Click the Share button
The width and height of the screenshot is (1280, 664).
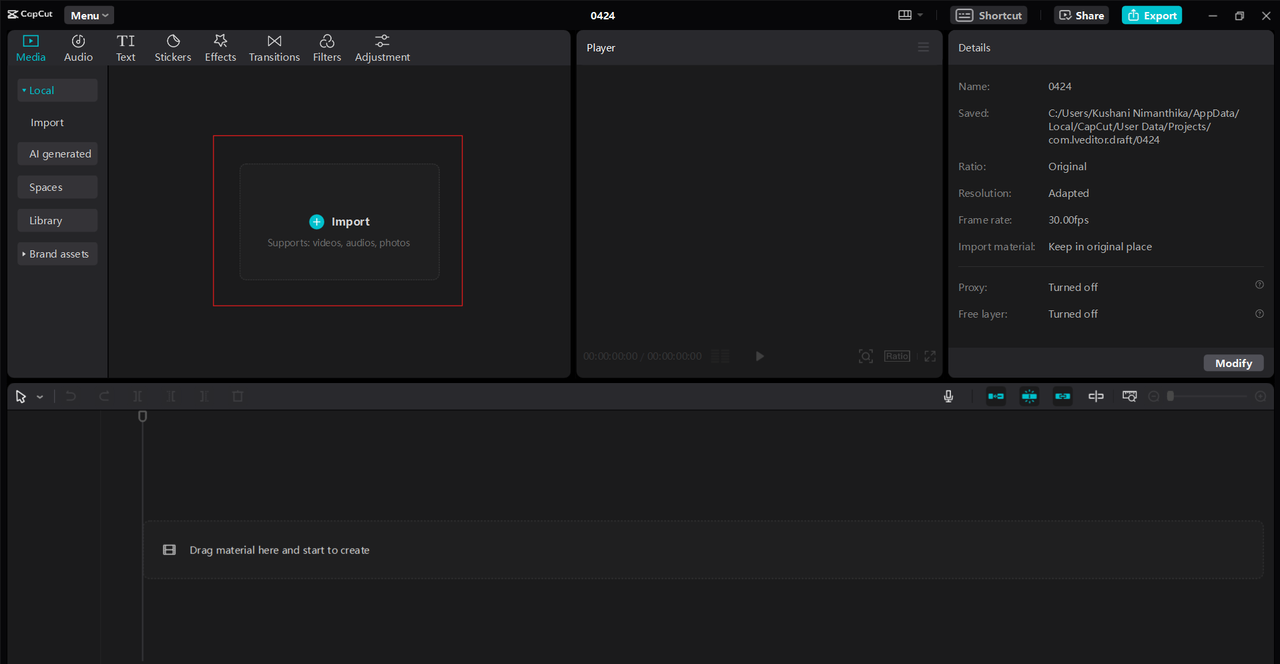(1081, 15)
